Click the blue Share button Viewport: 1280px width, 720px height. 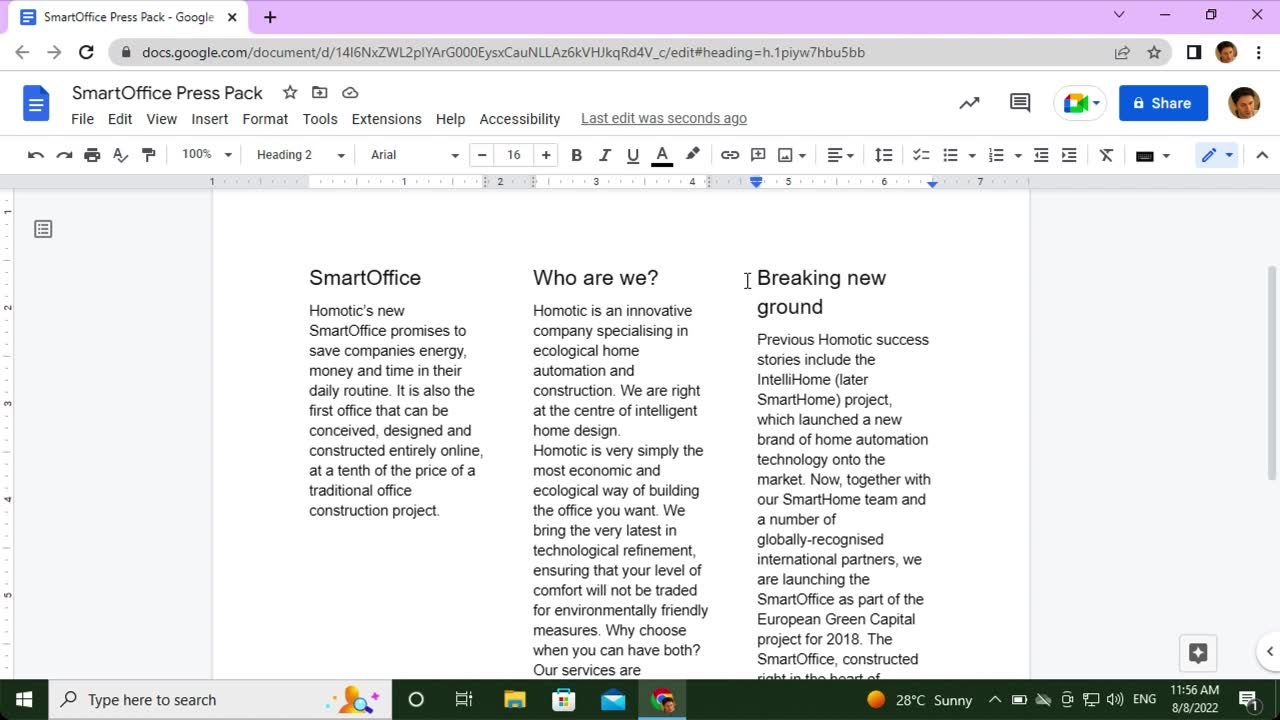(x=1163, y=103)
